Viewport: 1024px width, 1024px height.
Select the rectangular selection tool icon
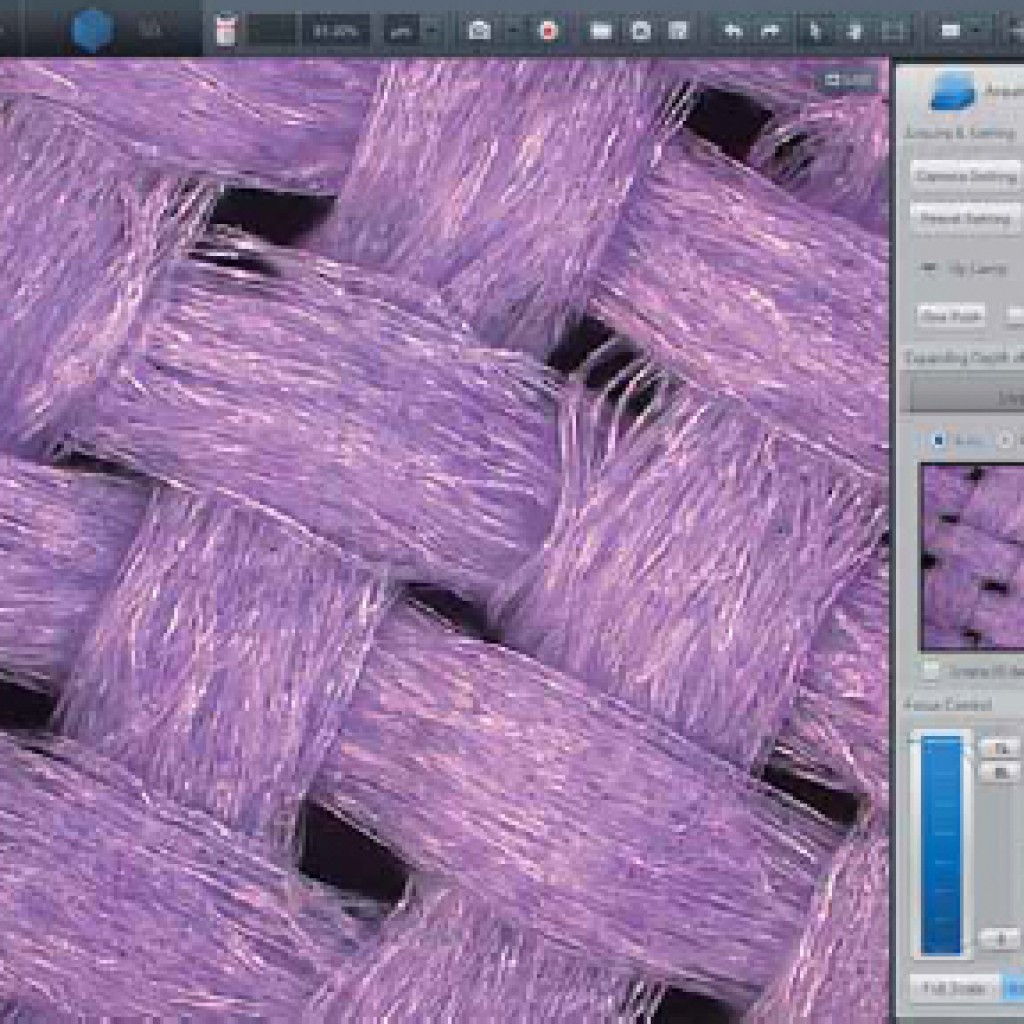[893, 31]
